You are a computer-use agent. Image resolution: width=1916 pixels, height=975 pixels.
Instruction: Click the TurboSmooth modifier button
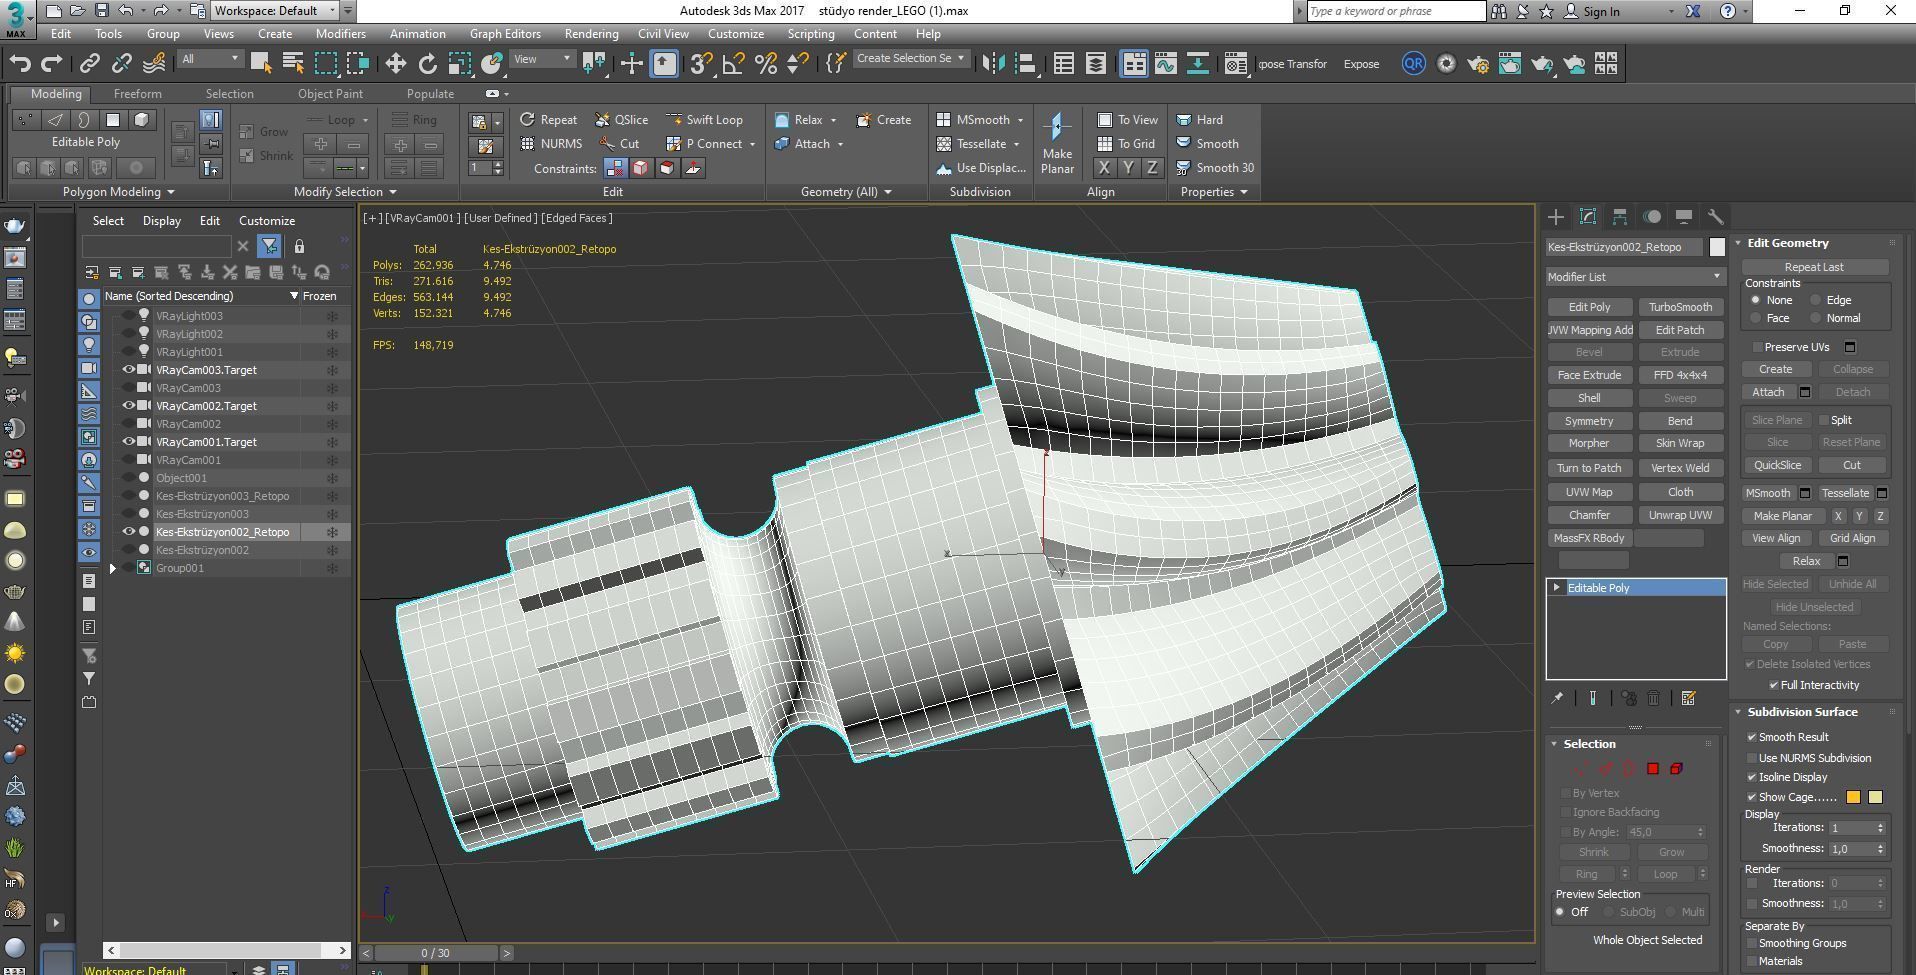[1680, 307]
